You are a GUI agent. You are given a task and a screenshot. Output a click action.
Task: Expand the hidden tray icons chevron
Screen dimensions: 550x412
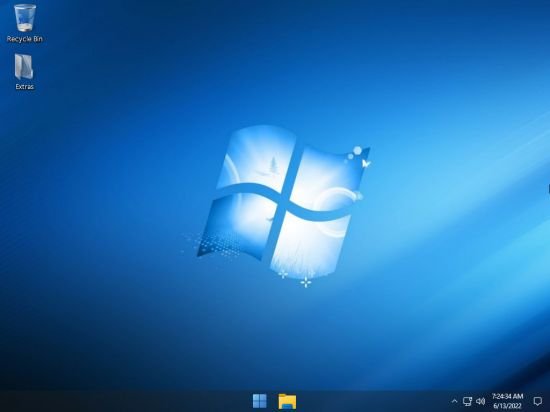coord(454,401)
